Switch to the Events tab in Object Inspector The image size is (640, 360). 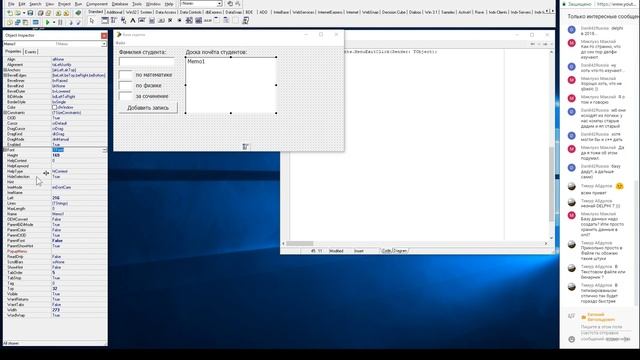[31, 52]
